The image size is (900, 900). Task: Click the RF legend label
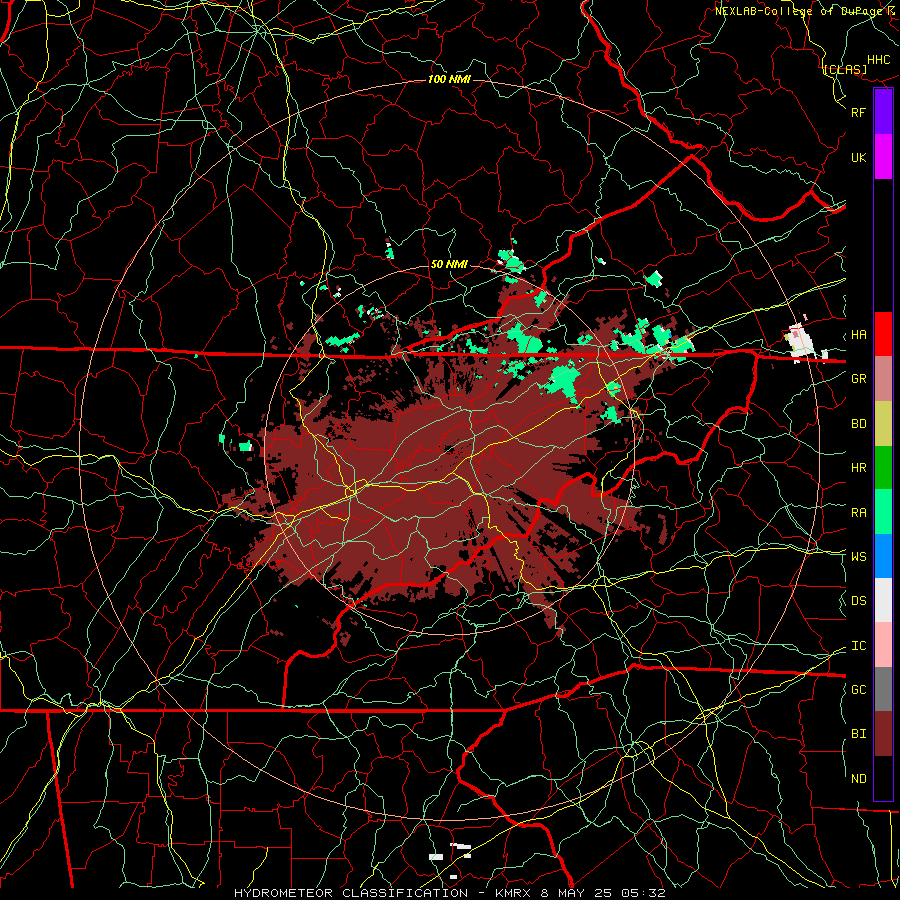858,112
